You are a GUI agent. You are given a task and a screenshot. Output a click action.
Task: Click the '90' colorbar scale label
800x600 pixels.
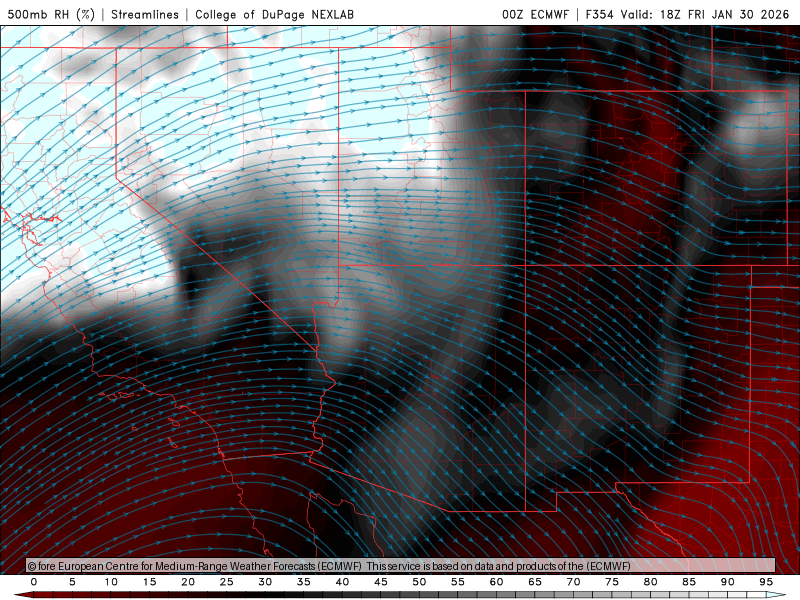[x=727, y=582]
